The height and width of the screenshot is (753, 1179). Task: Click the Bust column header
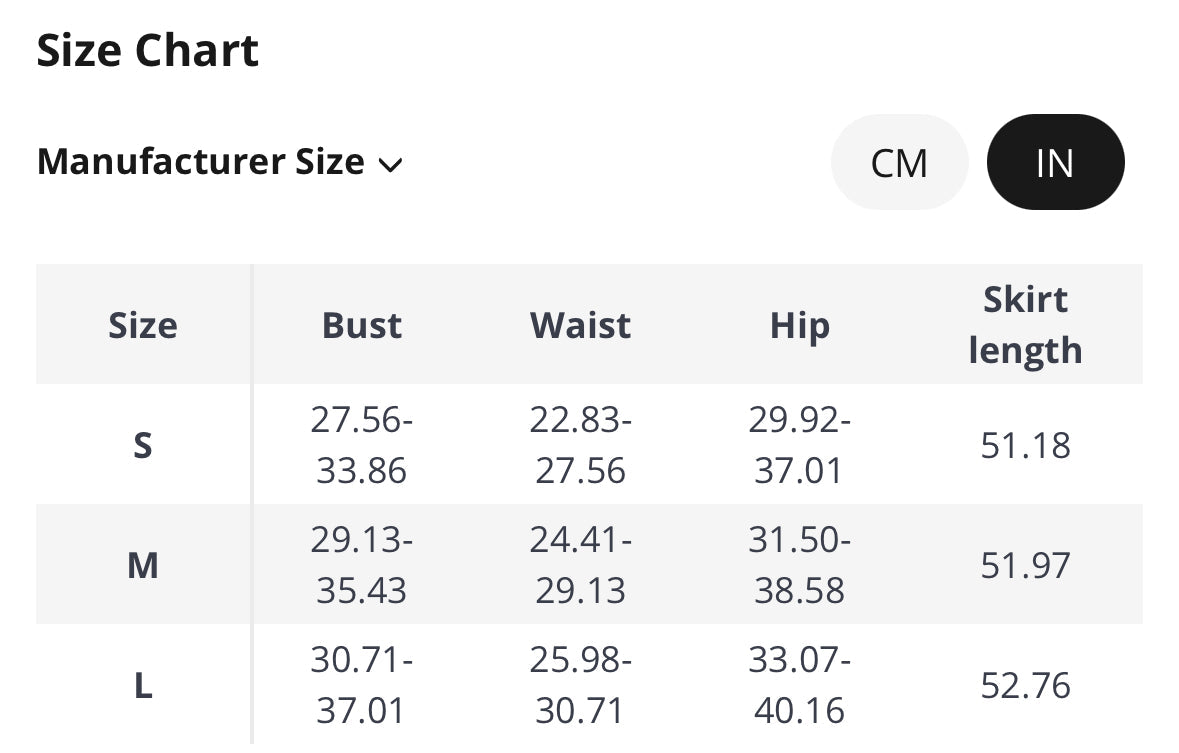pyautogui.click(x=362, y=326)
